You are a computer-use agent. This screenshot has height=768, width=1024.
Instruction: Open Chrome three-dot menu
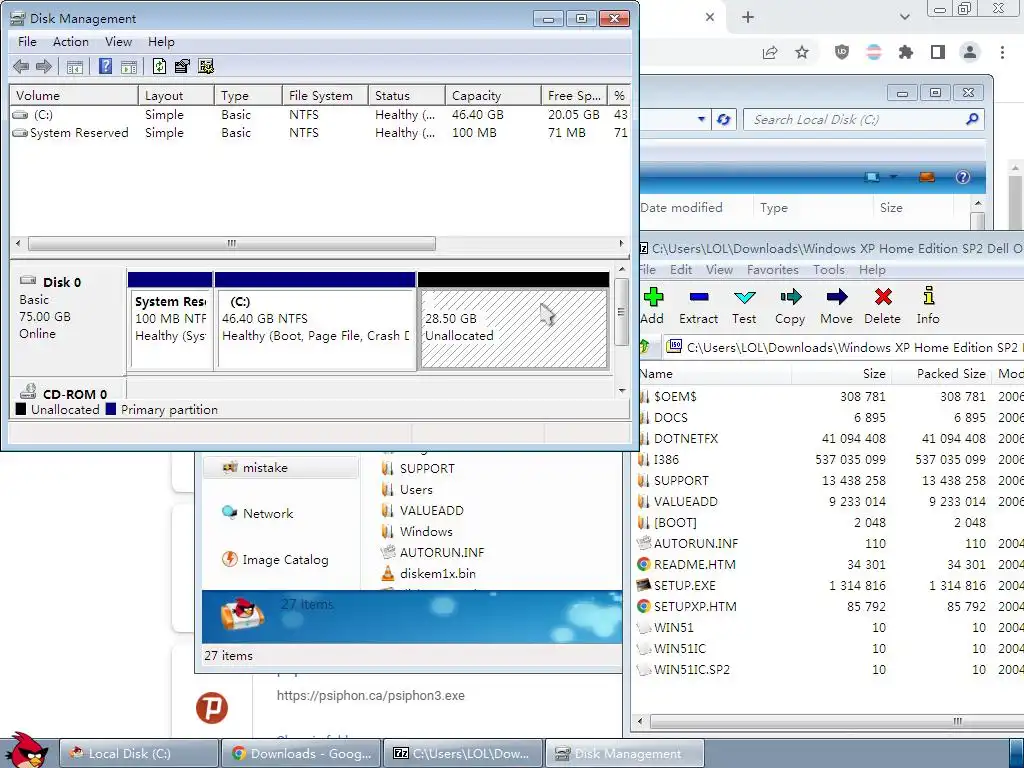tap(1002, 52)
